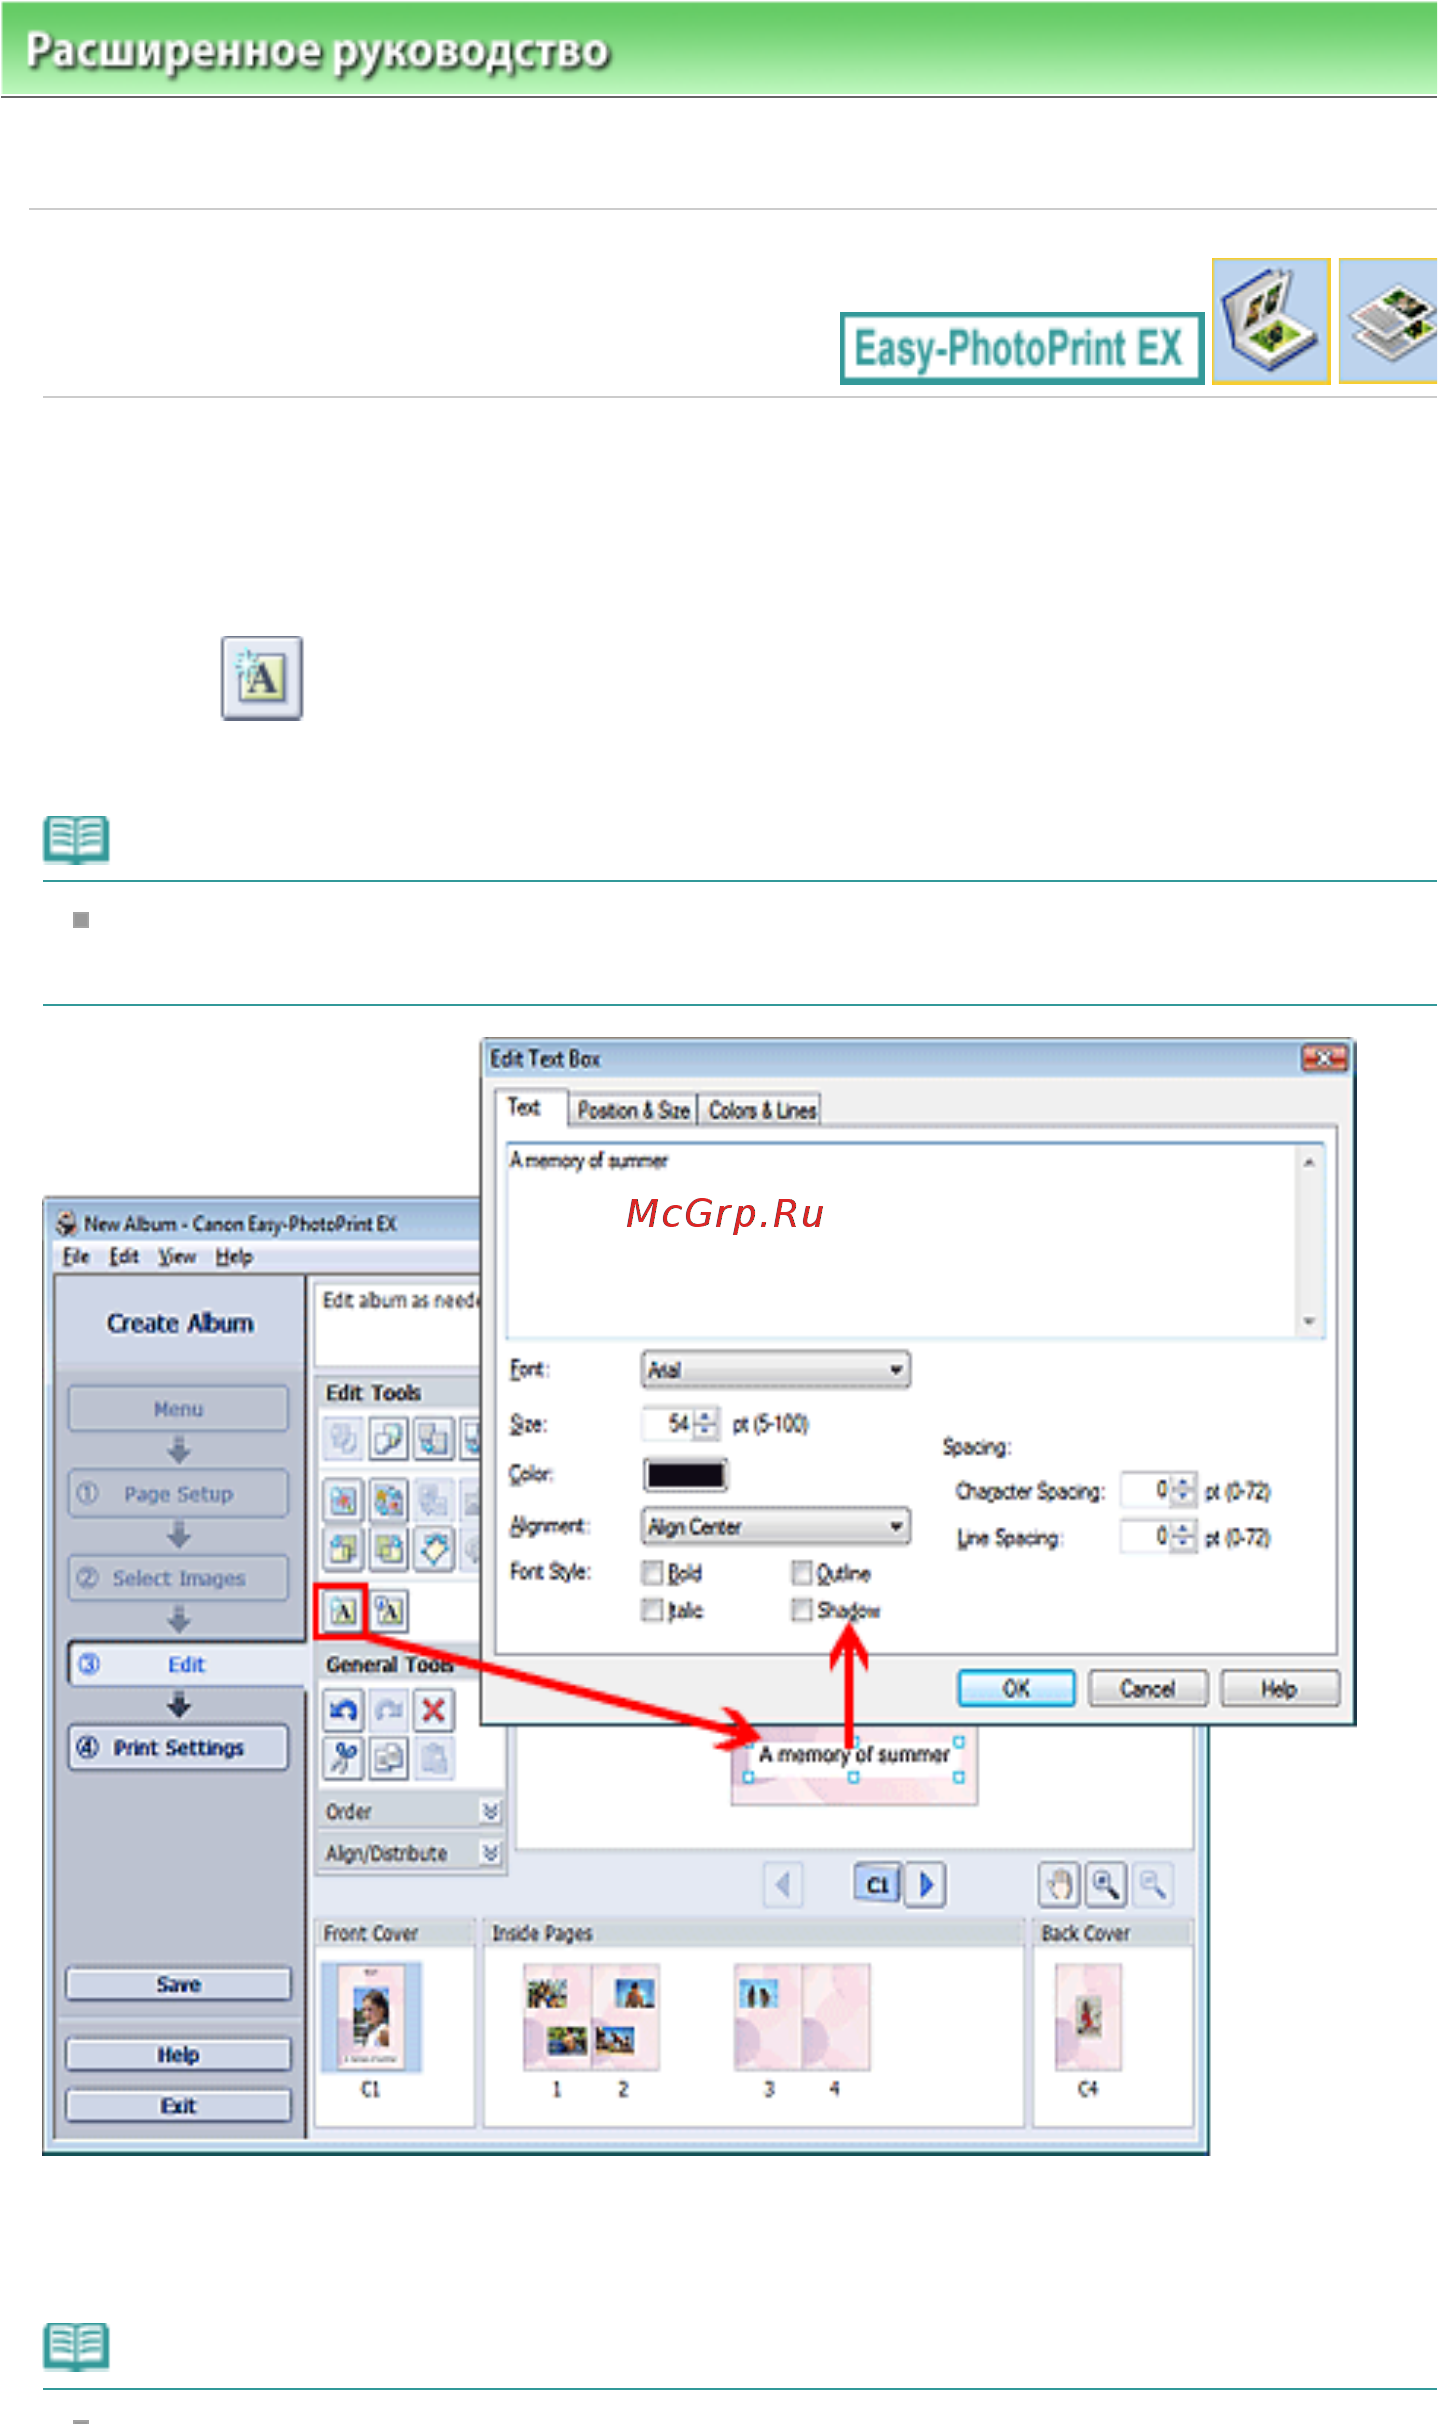
Task: Click the rotate frame icon in third tools row
Action: [x=433, y=1548]
